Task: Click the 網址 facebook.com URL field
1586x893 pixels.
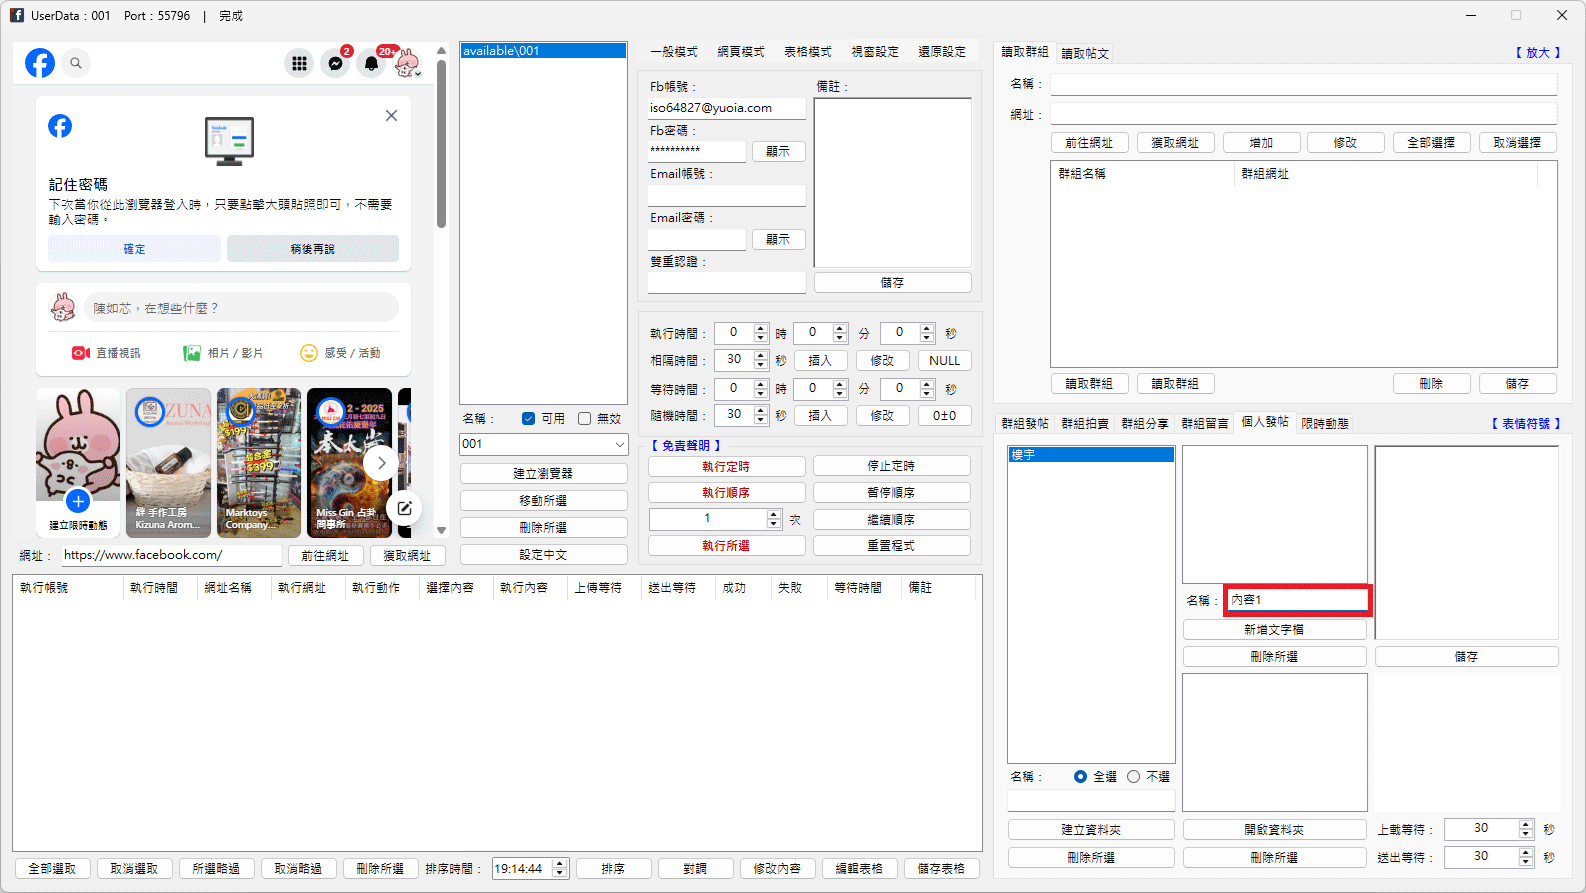Action: coord(172,555)
